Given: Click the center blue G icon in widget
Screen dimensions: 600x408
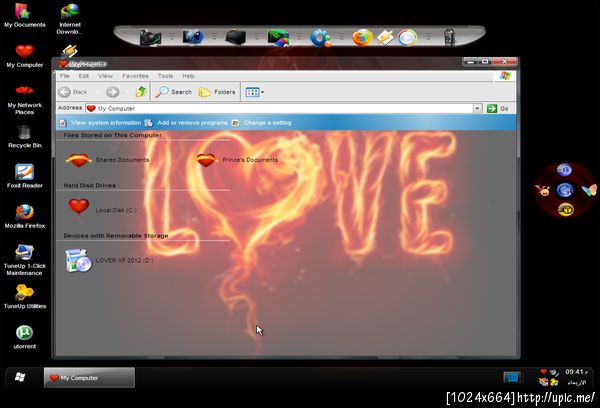Looking at the screenshot, I should coord(565,190).
